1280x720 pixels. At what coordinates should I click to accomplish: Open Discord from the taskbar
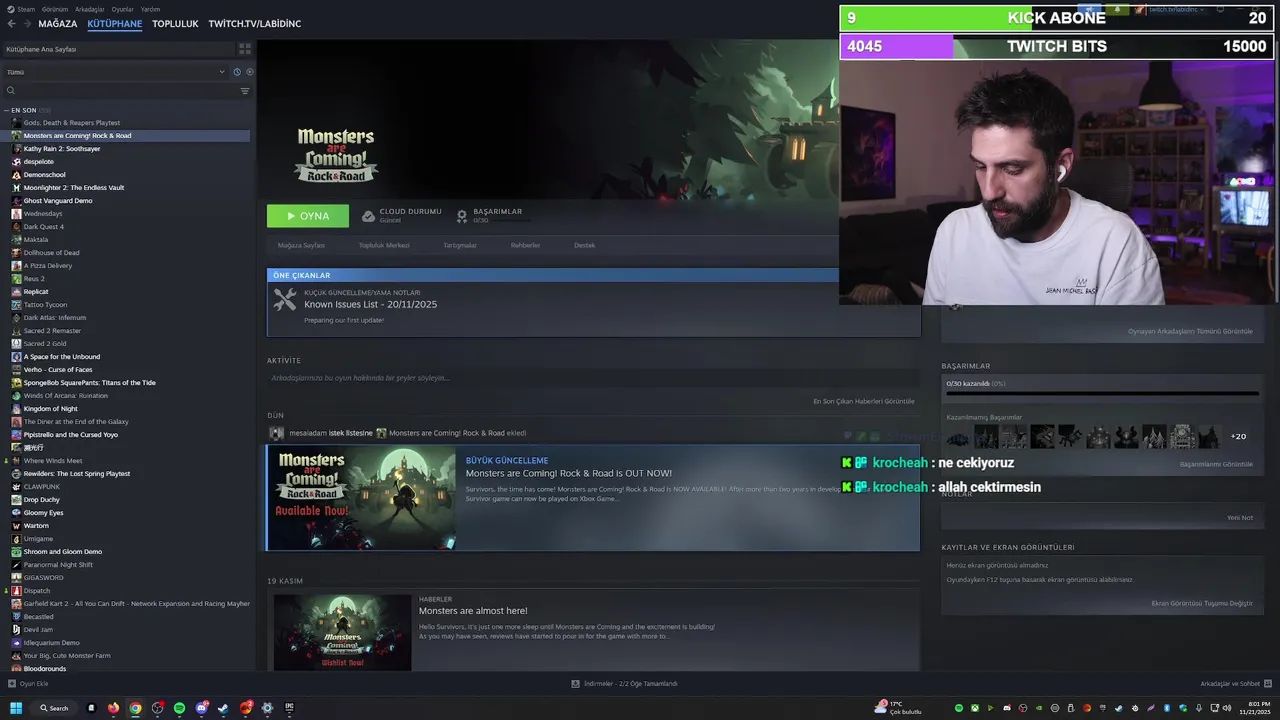(x=201, y=708)
